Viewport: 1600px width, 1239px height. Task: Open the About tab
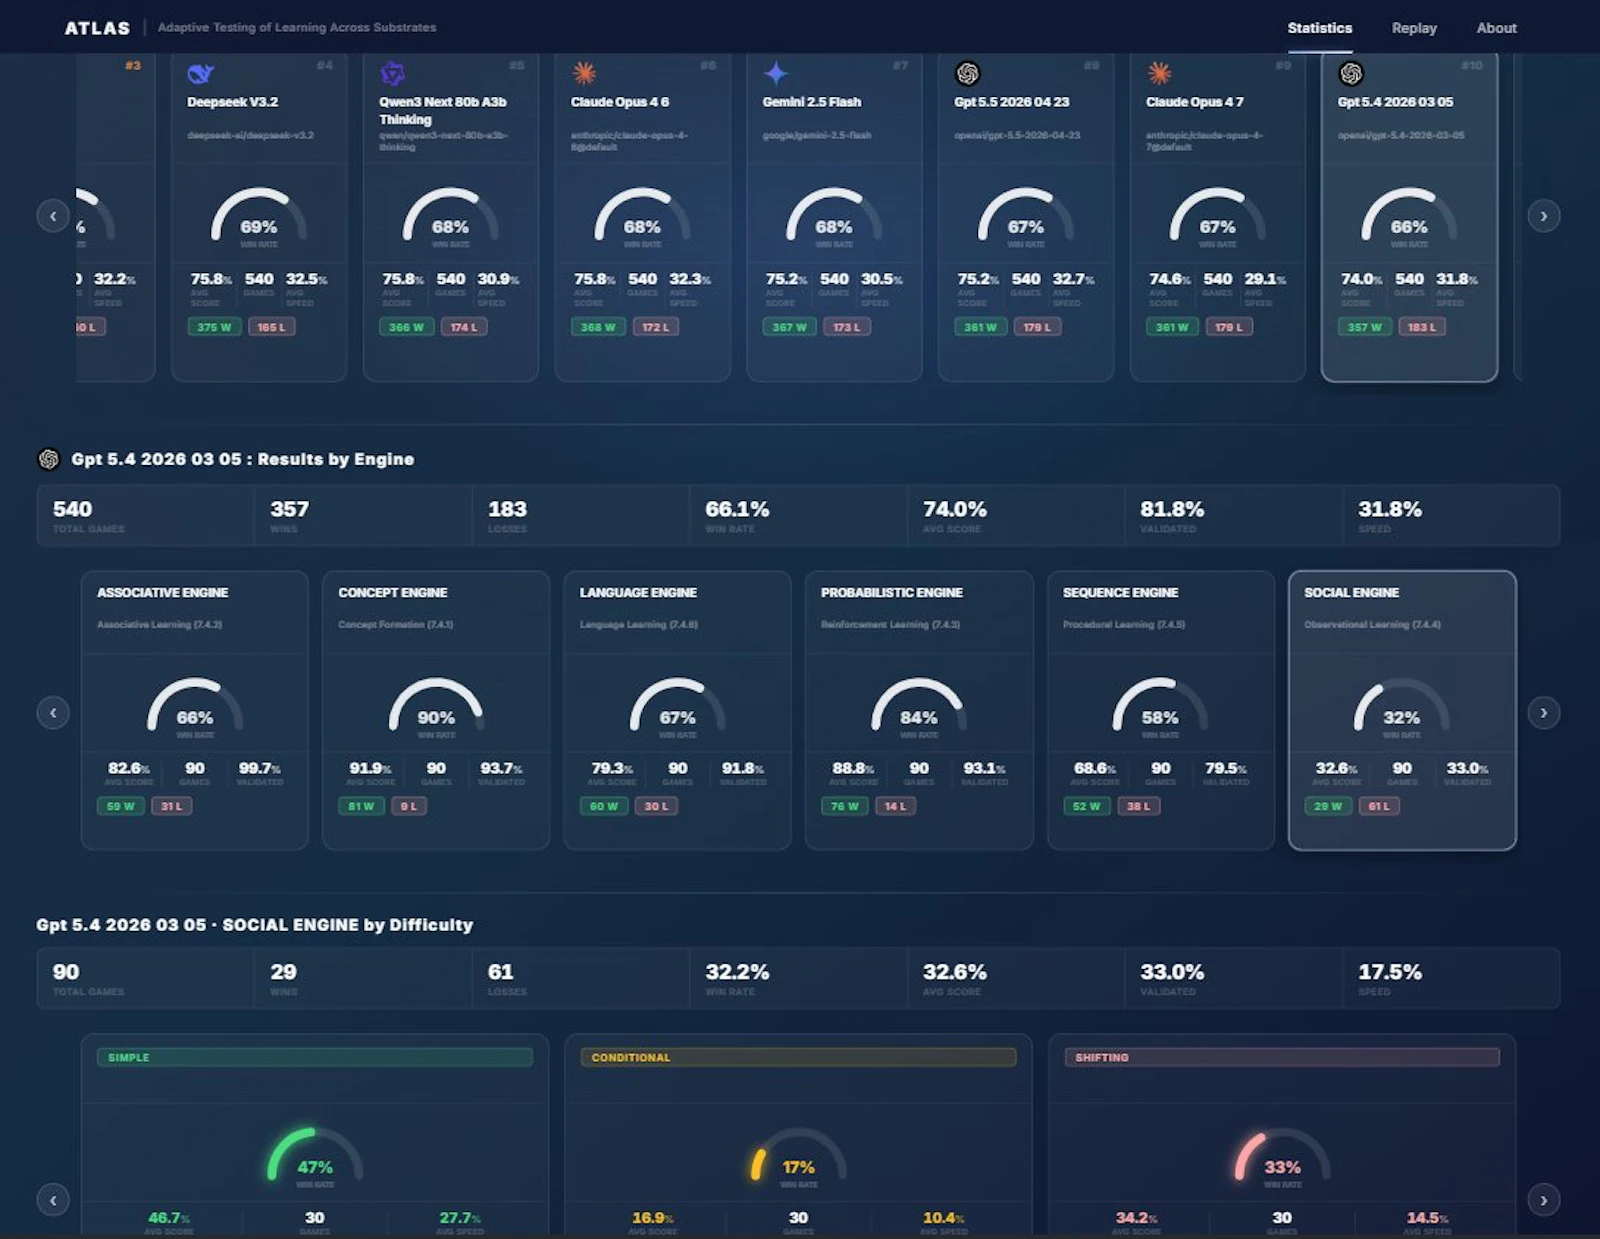[1496, 28]
